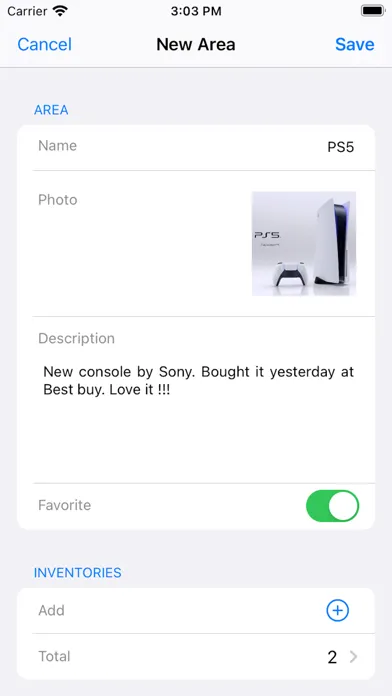Tap the Wi-Fi icon in status bar

click(x=60, y=11)
